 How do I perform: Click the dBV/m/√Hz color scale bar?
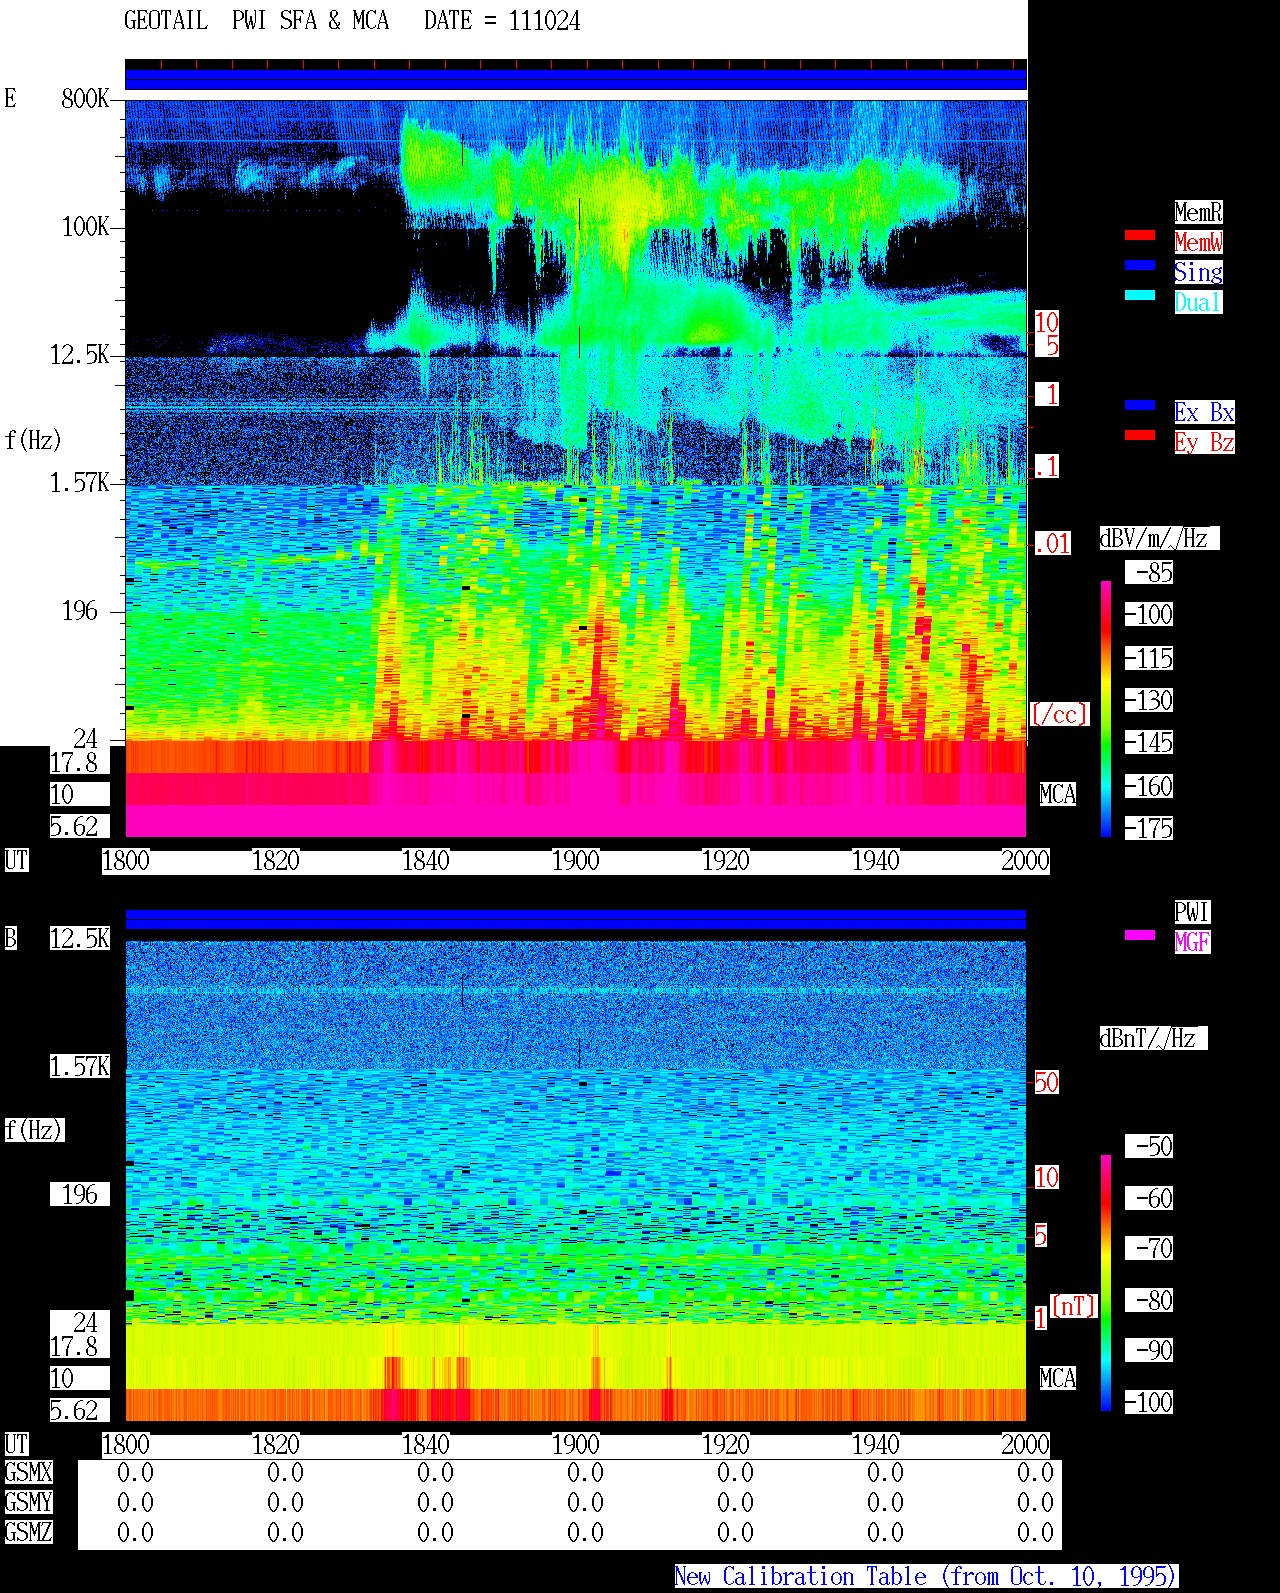tap(1106, 708)
